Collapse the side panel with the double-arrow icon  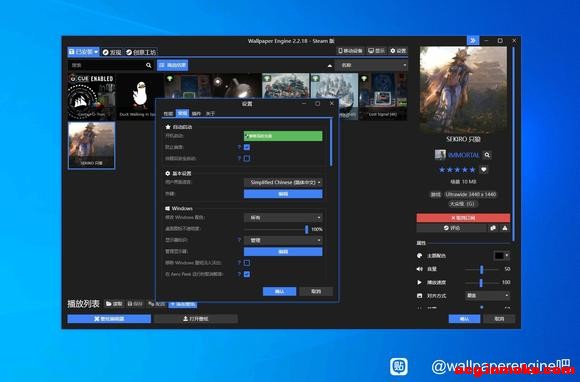473,40
